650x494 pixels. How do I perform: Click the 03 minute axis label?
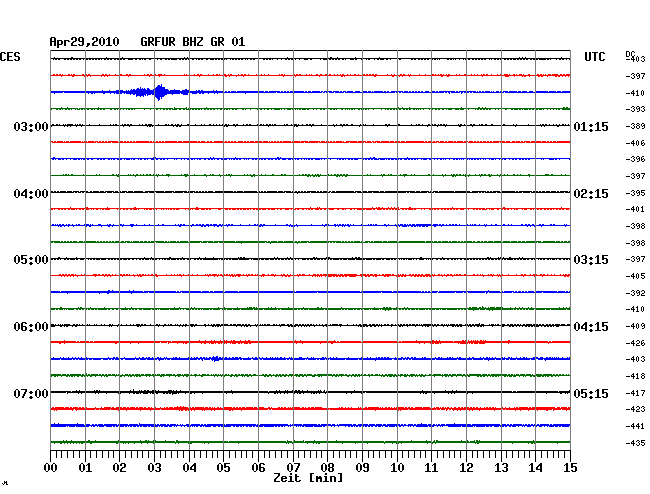point(154,468)
